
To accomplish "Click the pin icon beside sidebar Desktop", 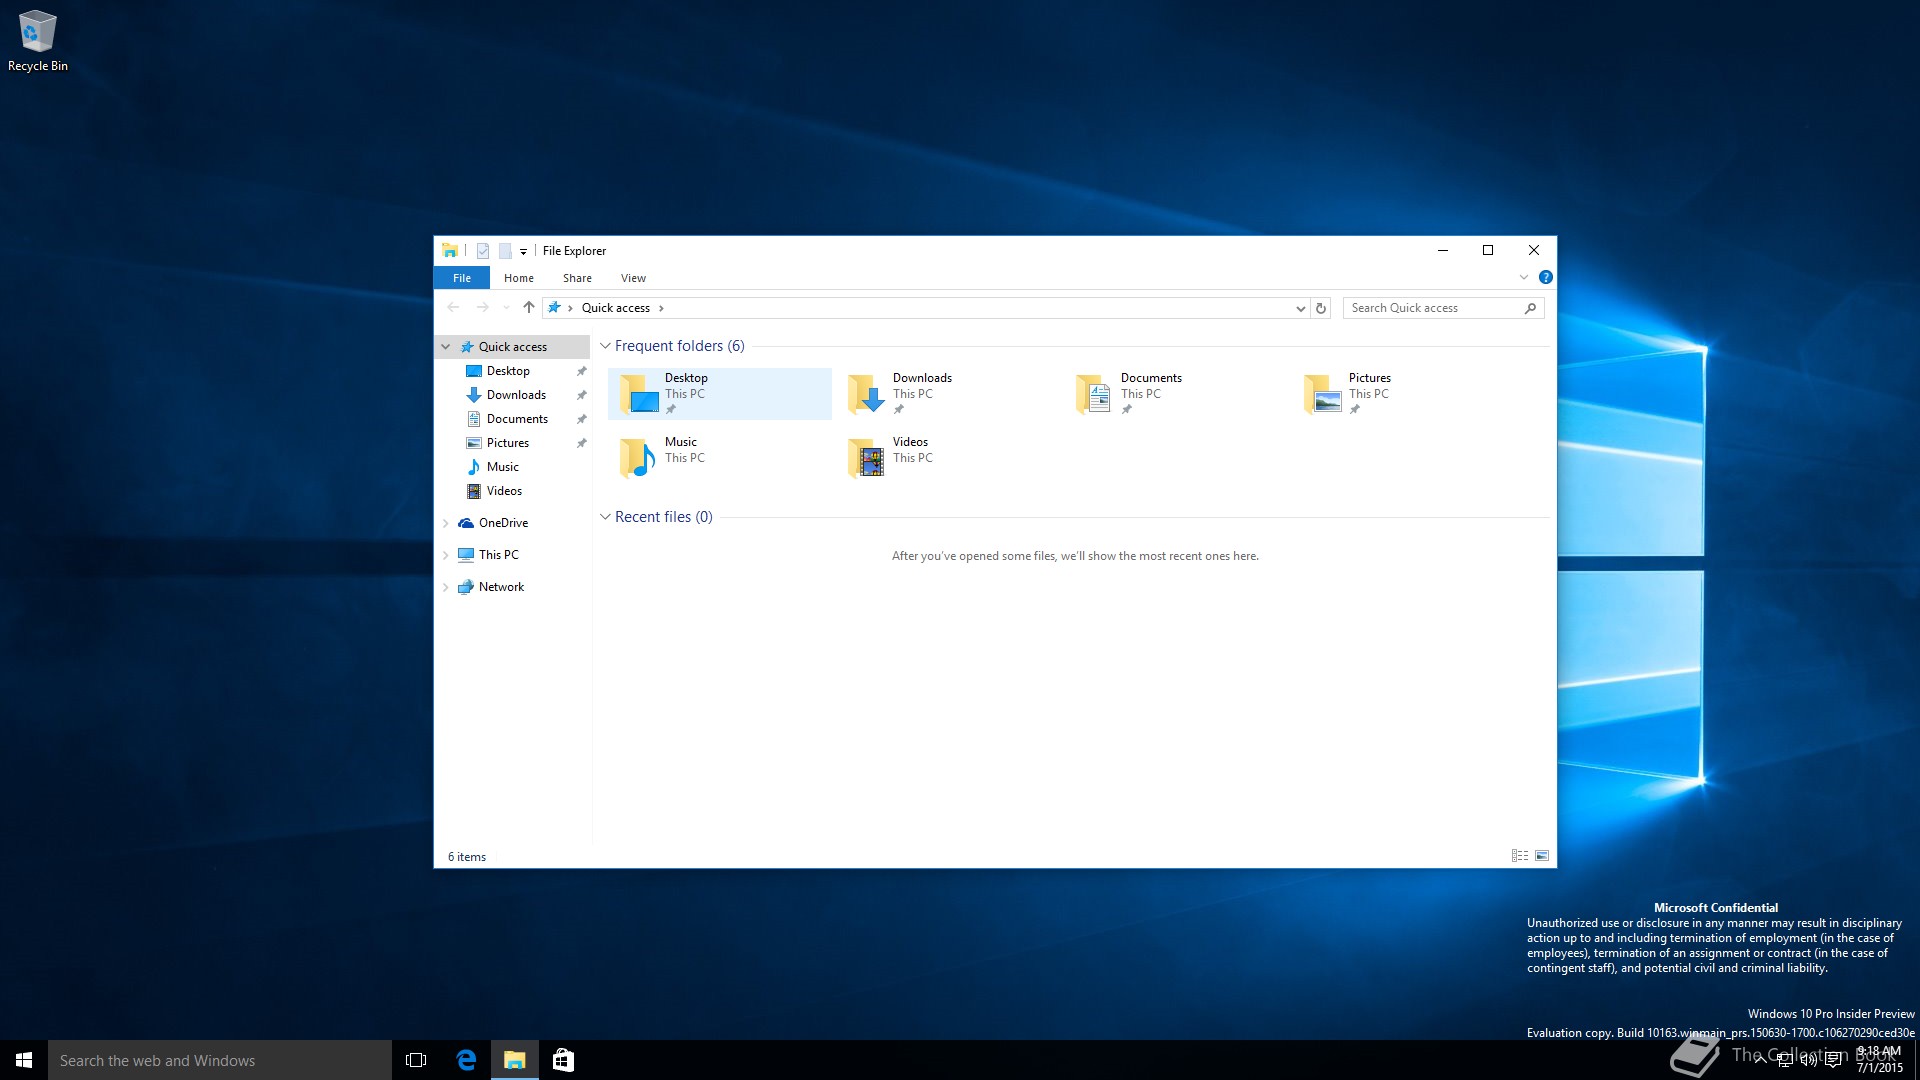I will tap(581, 371).
